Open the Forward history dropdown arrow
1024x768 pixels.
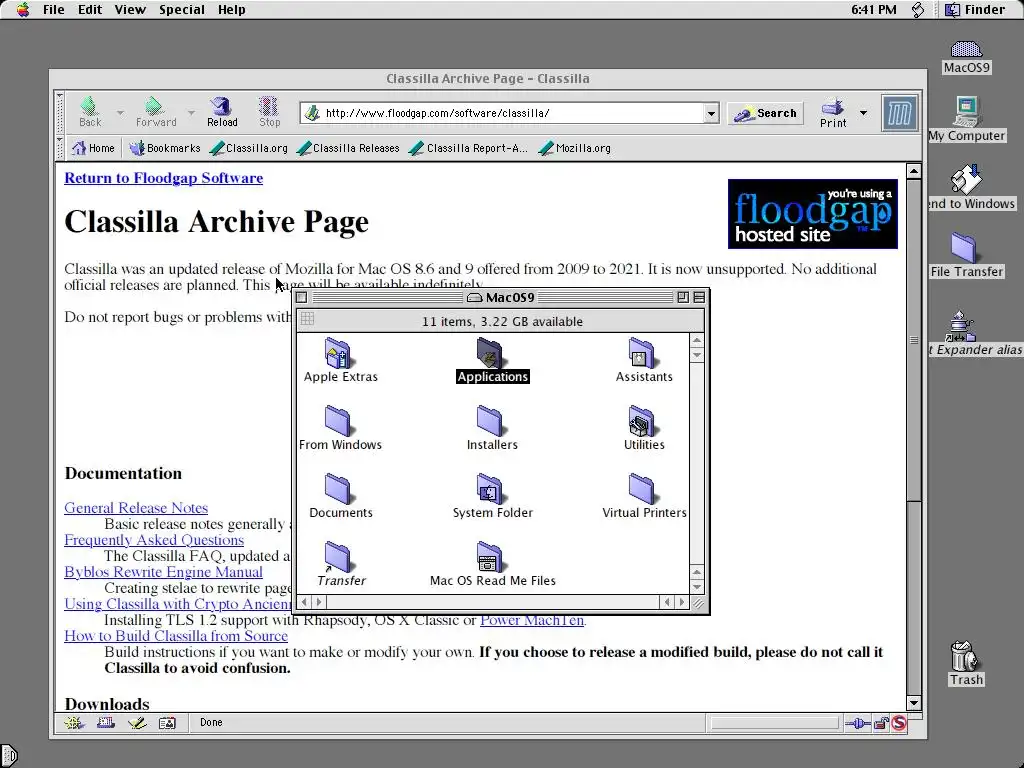[x=191, y=112]
